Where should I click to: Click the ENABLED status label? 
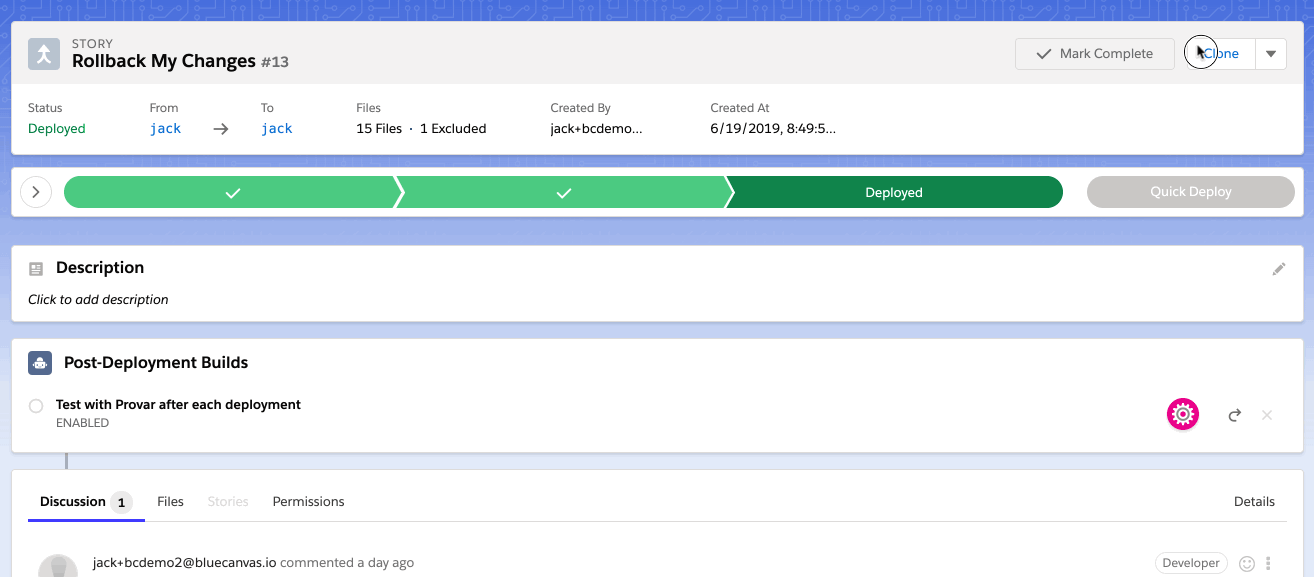(x=83, y=423)
